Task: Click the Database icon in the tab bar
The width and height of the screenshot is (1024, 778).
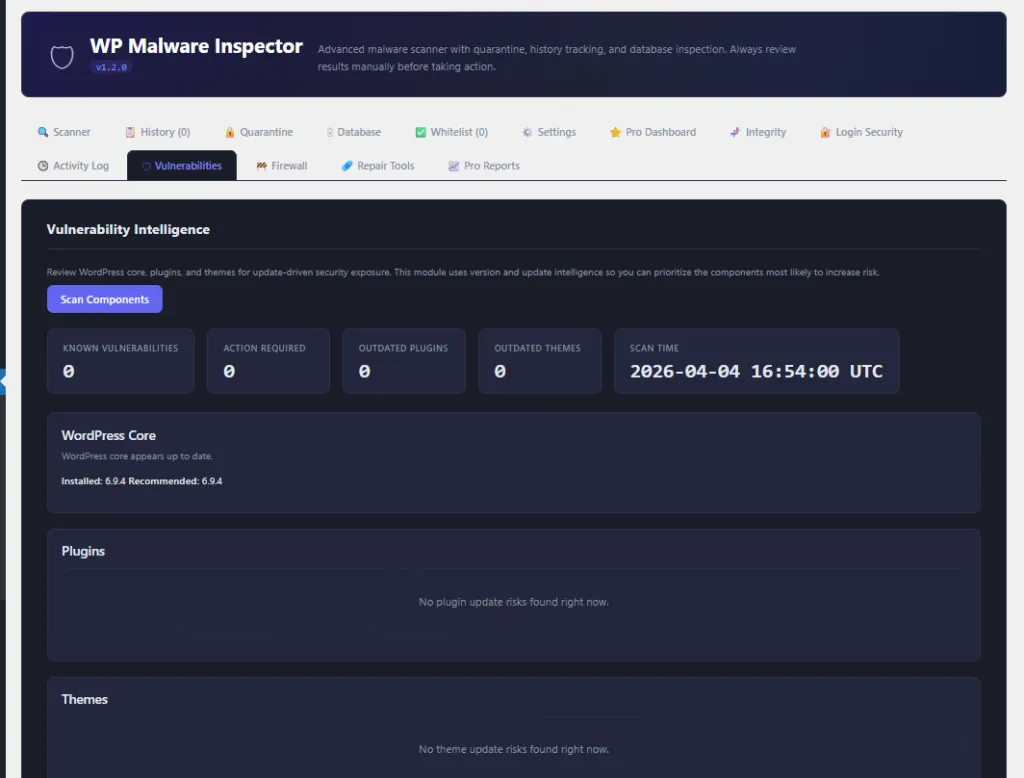Action: pyautogui.click(x=329, y=131)
